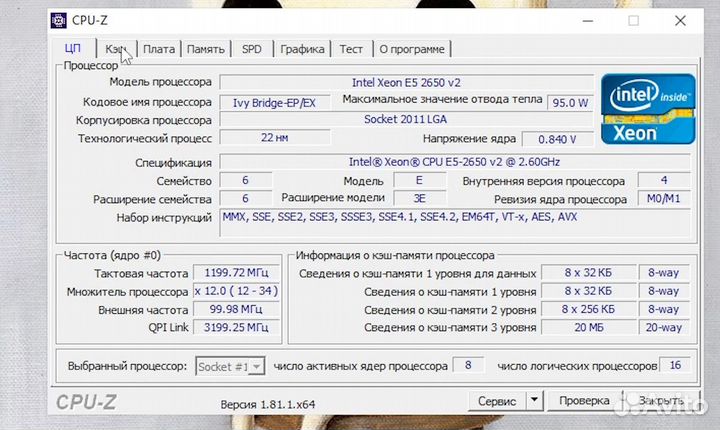Click the Модель value E
720x430 pixels.
coord(419,181)
